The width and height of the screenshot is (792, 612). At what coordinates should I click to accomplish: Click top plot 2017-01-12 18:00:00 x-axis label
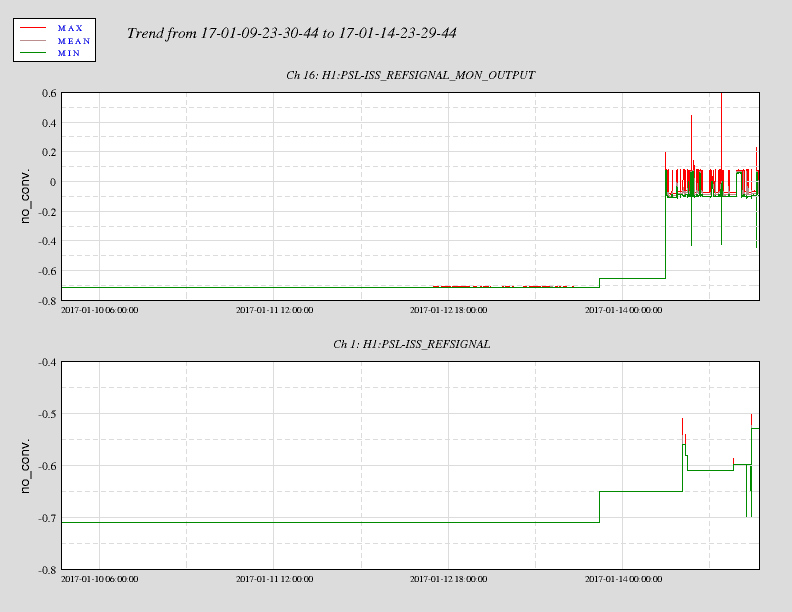[449, 310]
